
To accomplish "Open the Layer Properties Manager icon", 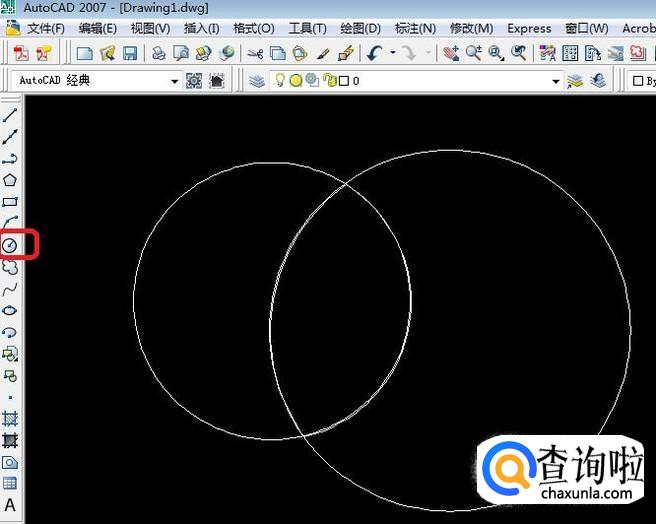I will pyautogui.click(x=256, y=81).
